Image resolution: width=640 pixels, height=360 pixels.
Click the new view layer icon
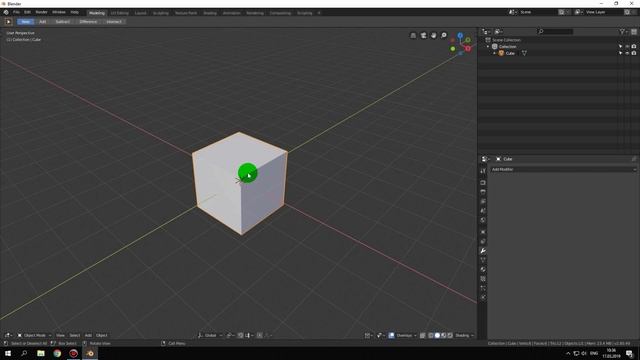[627, 12]
